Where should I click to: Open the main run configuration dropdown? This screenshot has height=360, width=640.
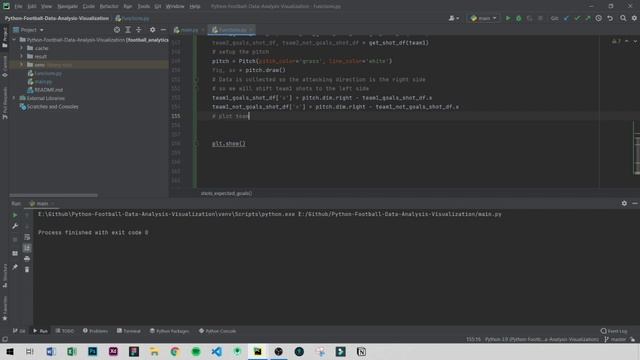[484, 18]
